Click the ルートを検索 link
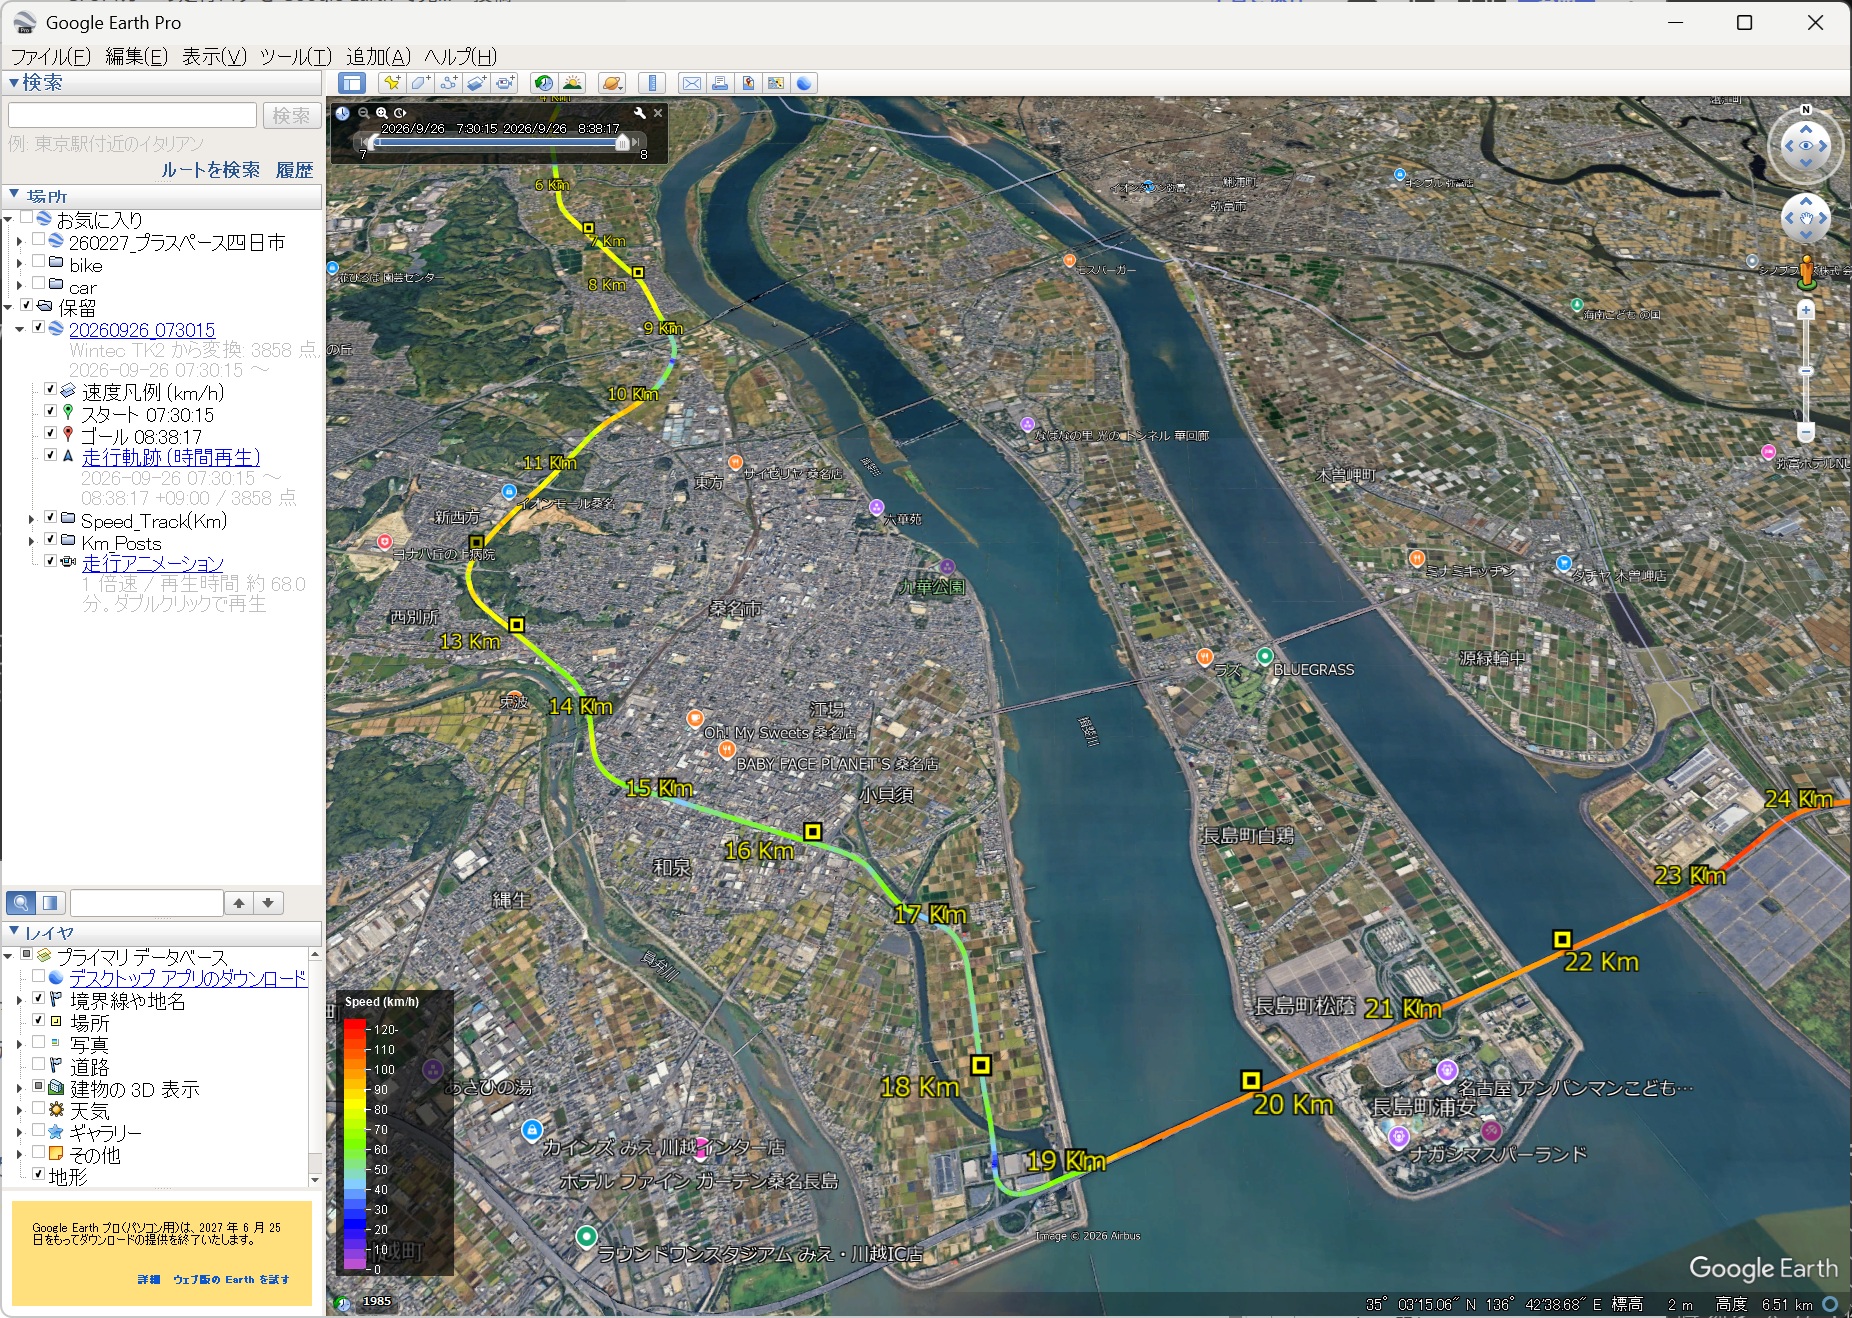This screenshot has width=1852, height=1318. tap(210, 170)
